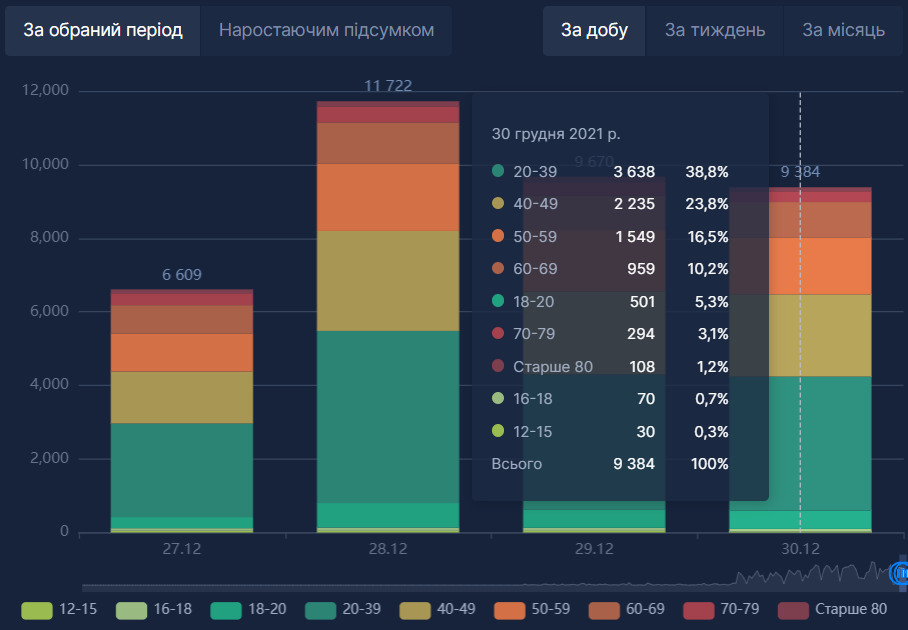908x630 pixels.
Task: Click the 50-59 orange legend swatch
Action: pyautogui.click(x=510, y=609)
